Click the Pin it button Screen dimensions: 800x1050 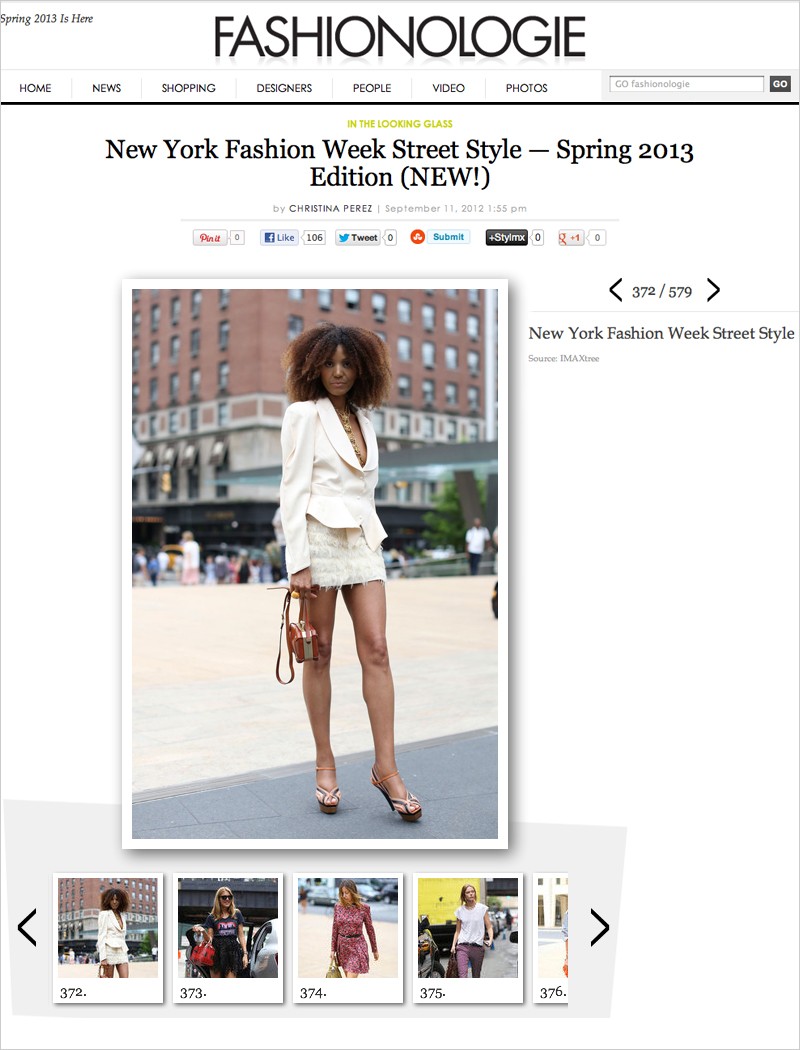click(x=210, y=238)
